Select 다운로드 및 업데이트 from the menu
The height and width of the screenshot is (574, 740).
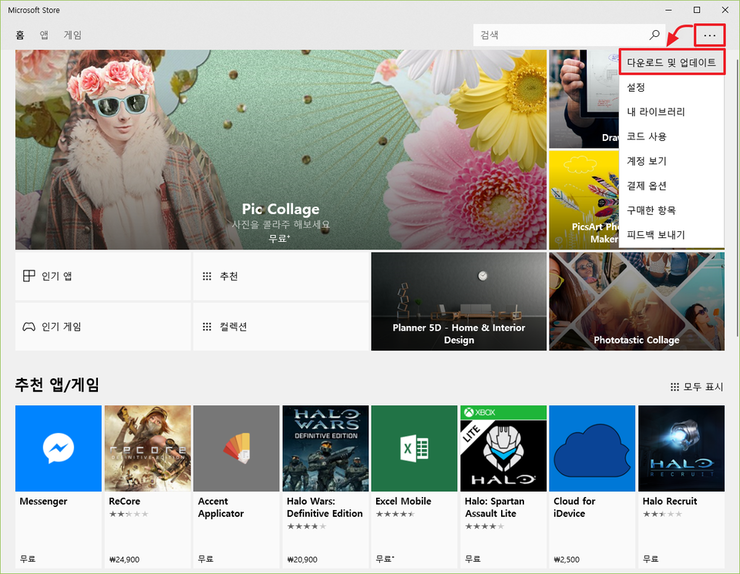[x=672, y=62]
